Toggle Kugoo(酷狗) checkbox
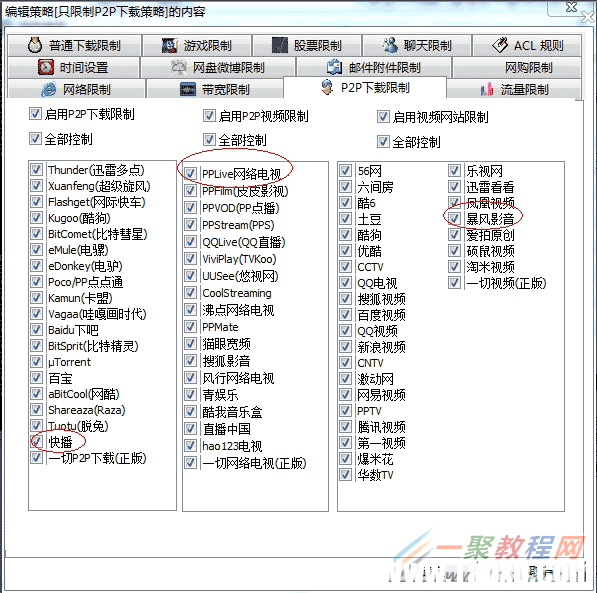The width and height of the screenshot is (597, 593). point(37,217)
